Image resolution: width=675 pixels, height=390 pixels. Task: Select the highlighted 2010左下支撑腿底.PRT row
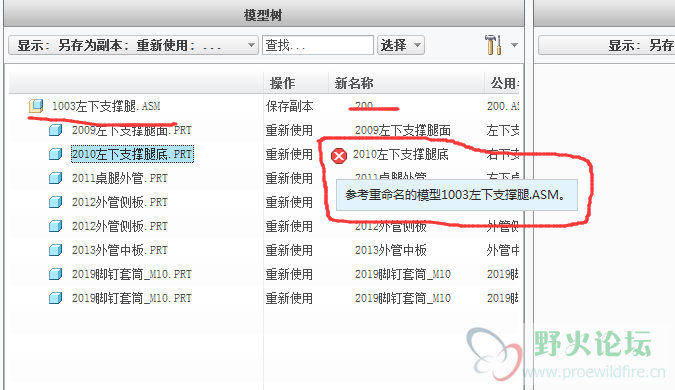[x=132, y=154]
